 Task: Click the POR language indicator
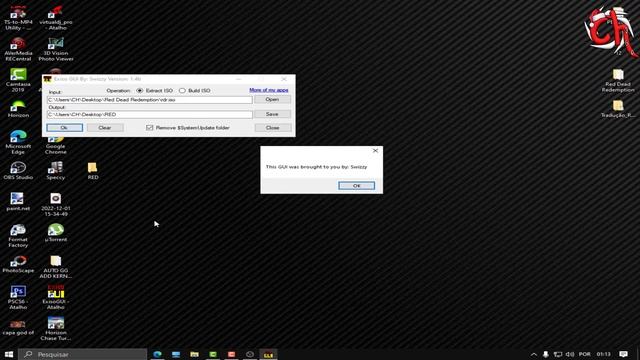click(584, 354)
